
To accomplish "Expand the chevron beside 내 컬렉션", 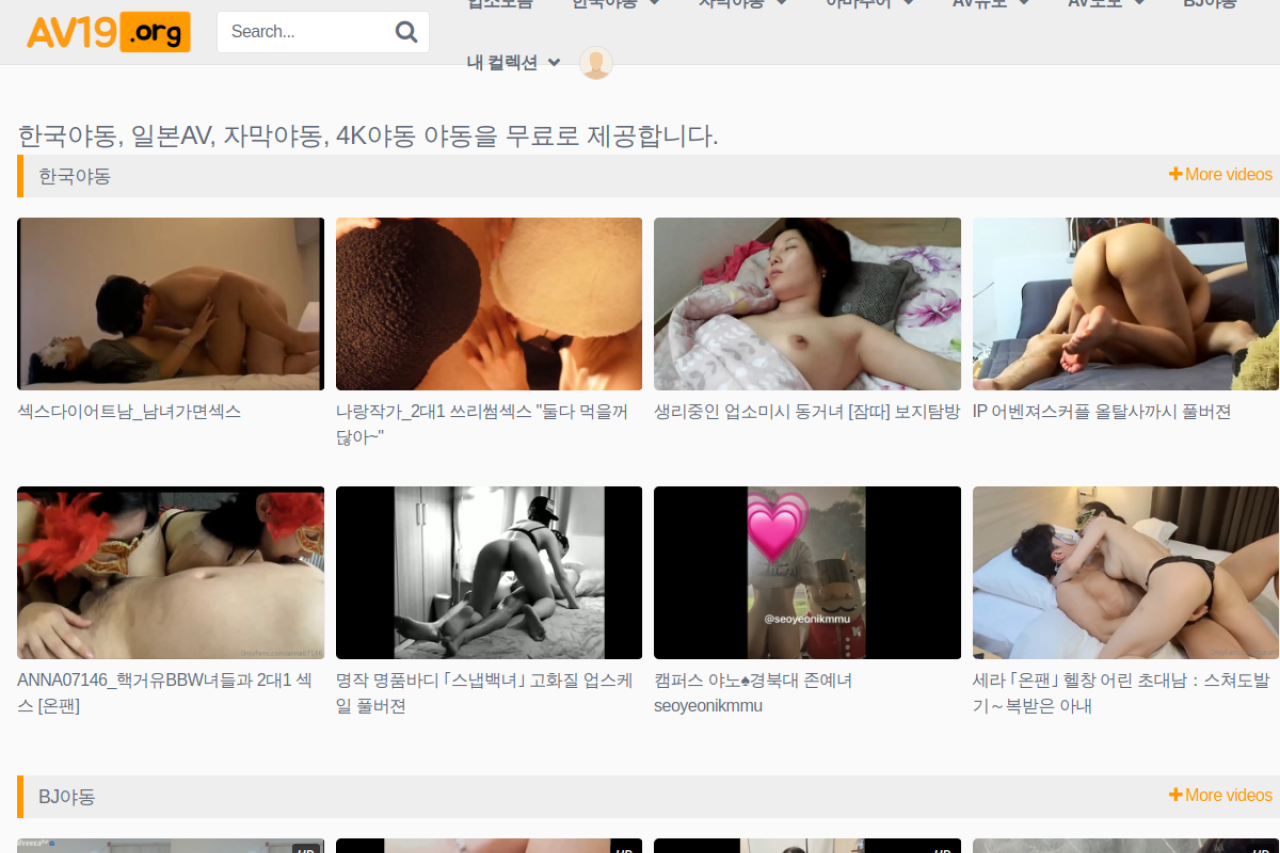I will click(554, 63).
